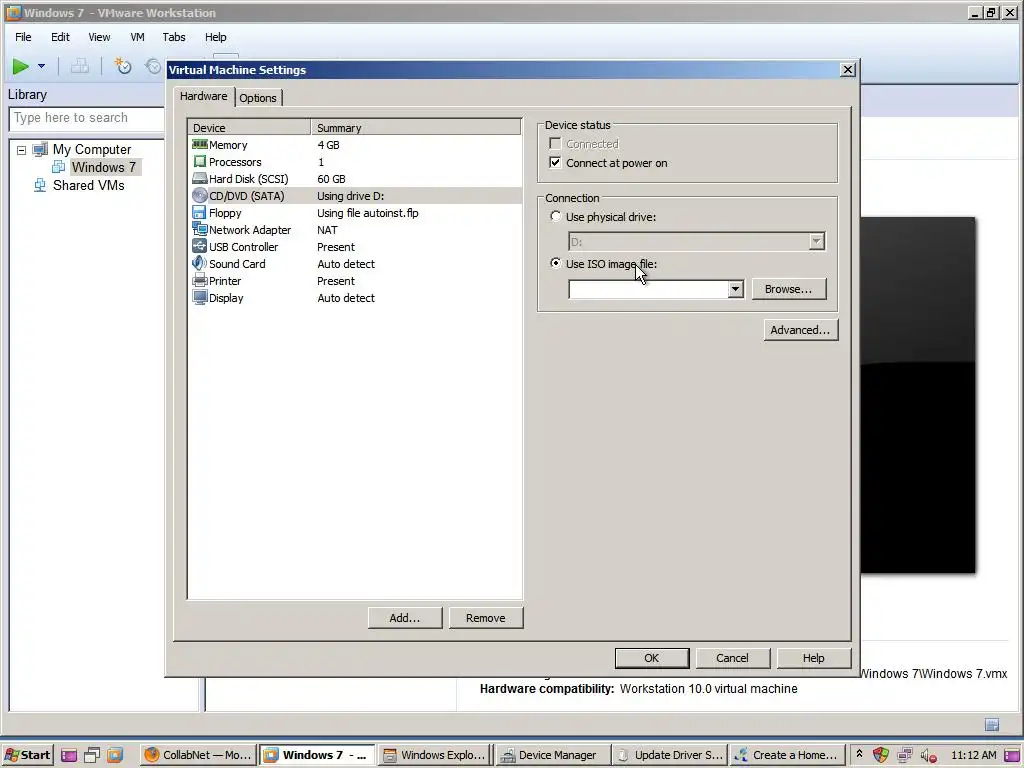Select the 'NAT' summary cell
Image resolution: width=1024 pixels, height=768 pixels.
327,230
